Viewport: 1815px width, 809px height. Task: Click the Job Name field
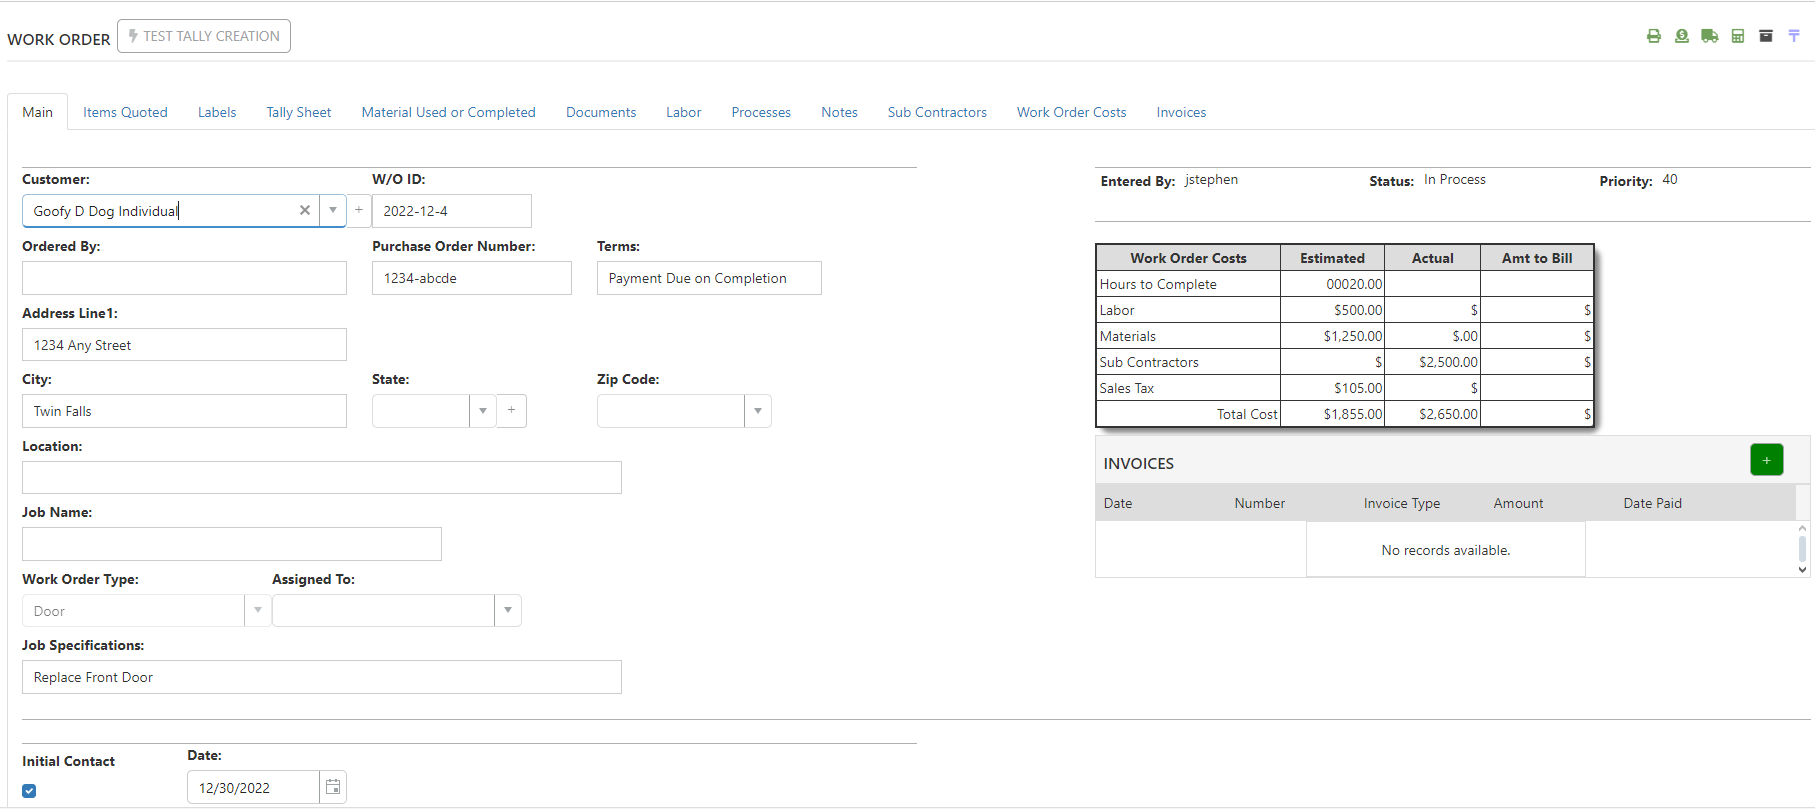(232, 544)
